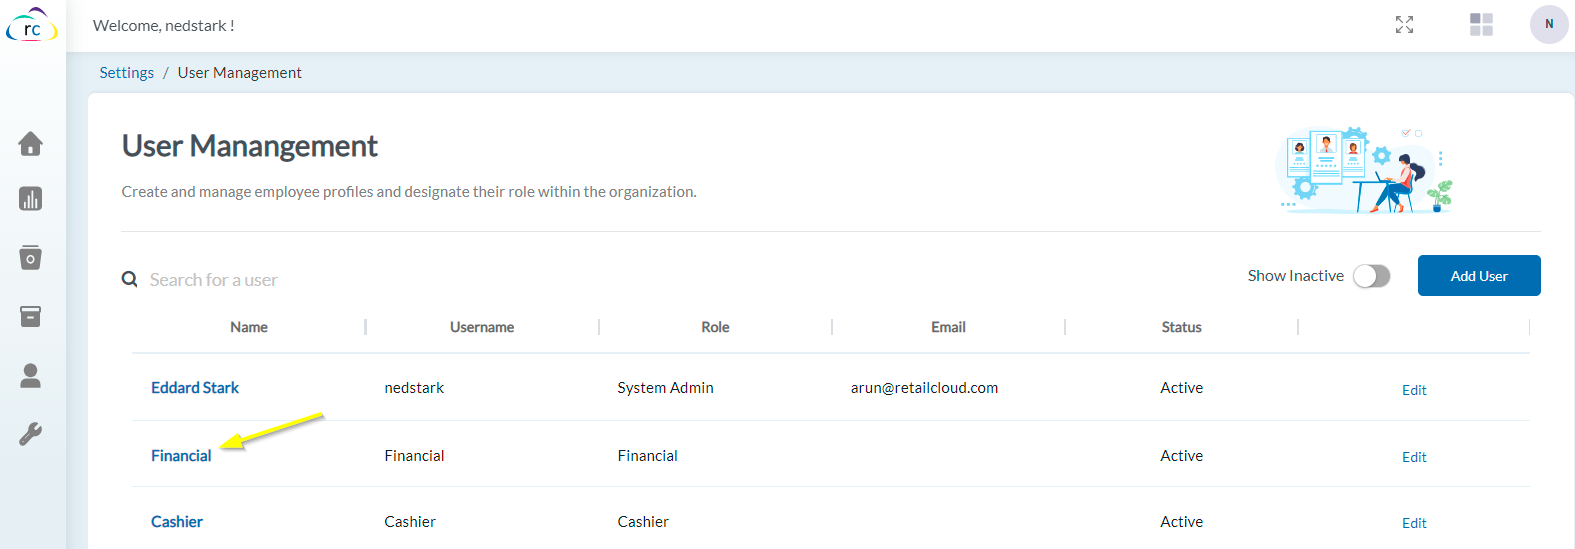This screenshot has width=1575, height=549.
Task: Open the Reports bar chart sidebar icon
Action: pyautogui.click(x=31, y=199)
